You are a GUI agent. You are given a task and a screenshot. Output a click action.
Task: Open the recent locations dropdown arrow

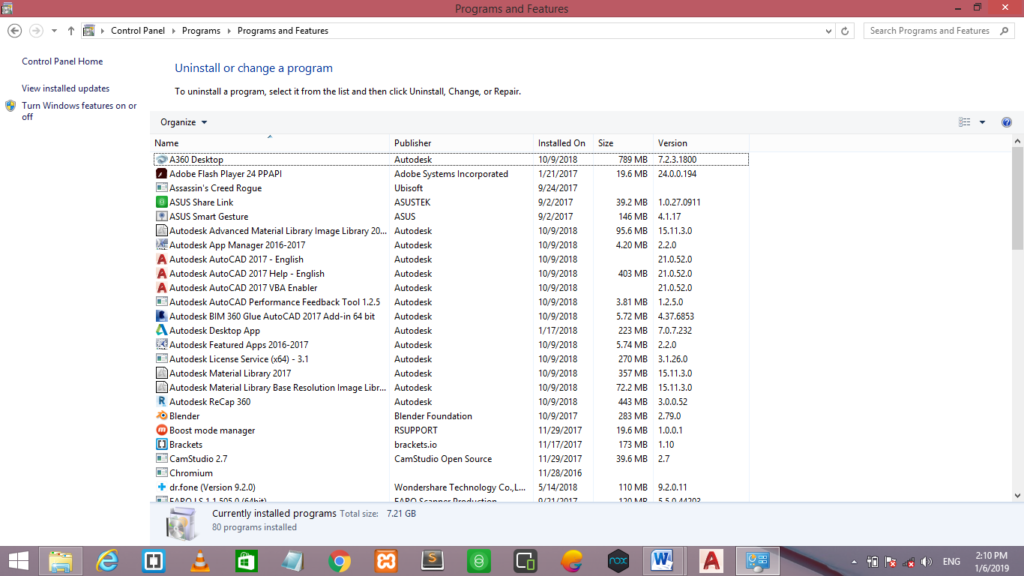click(x=54, y=31)
